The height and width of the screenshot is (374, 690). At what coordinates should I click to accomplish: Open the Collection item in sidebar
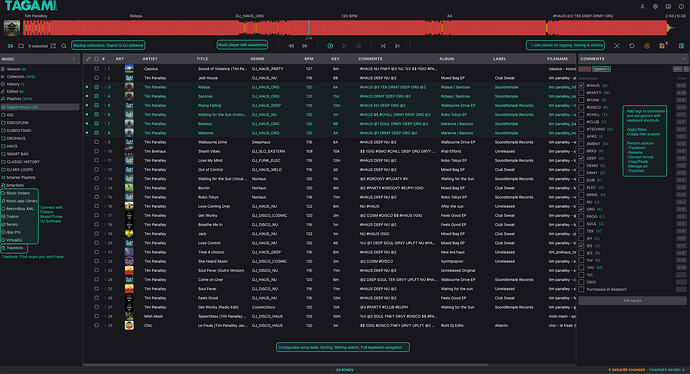point(18,77)
